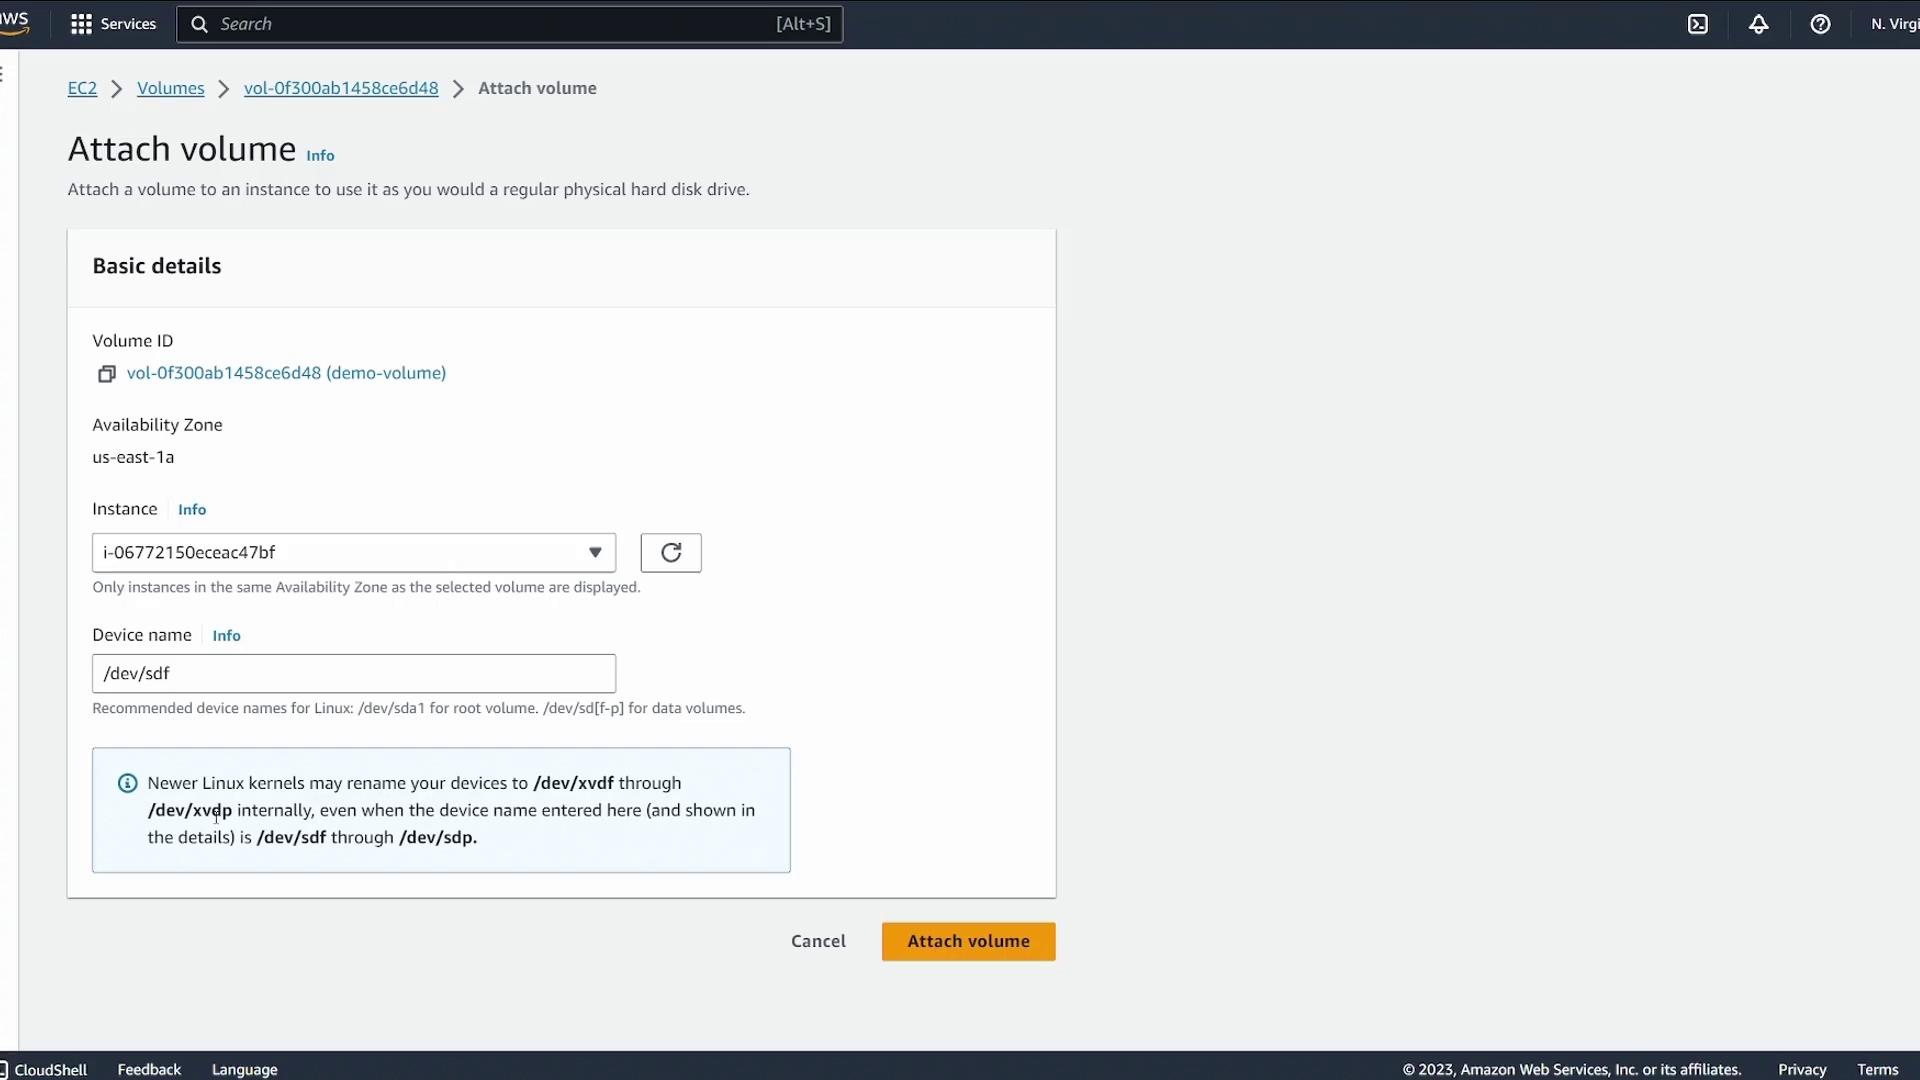Click the Device name input field

353,674
